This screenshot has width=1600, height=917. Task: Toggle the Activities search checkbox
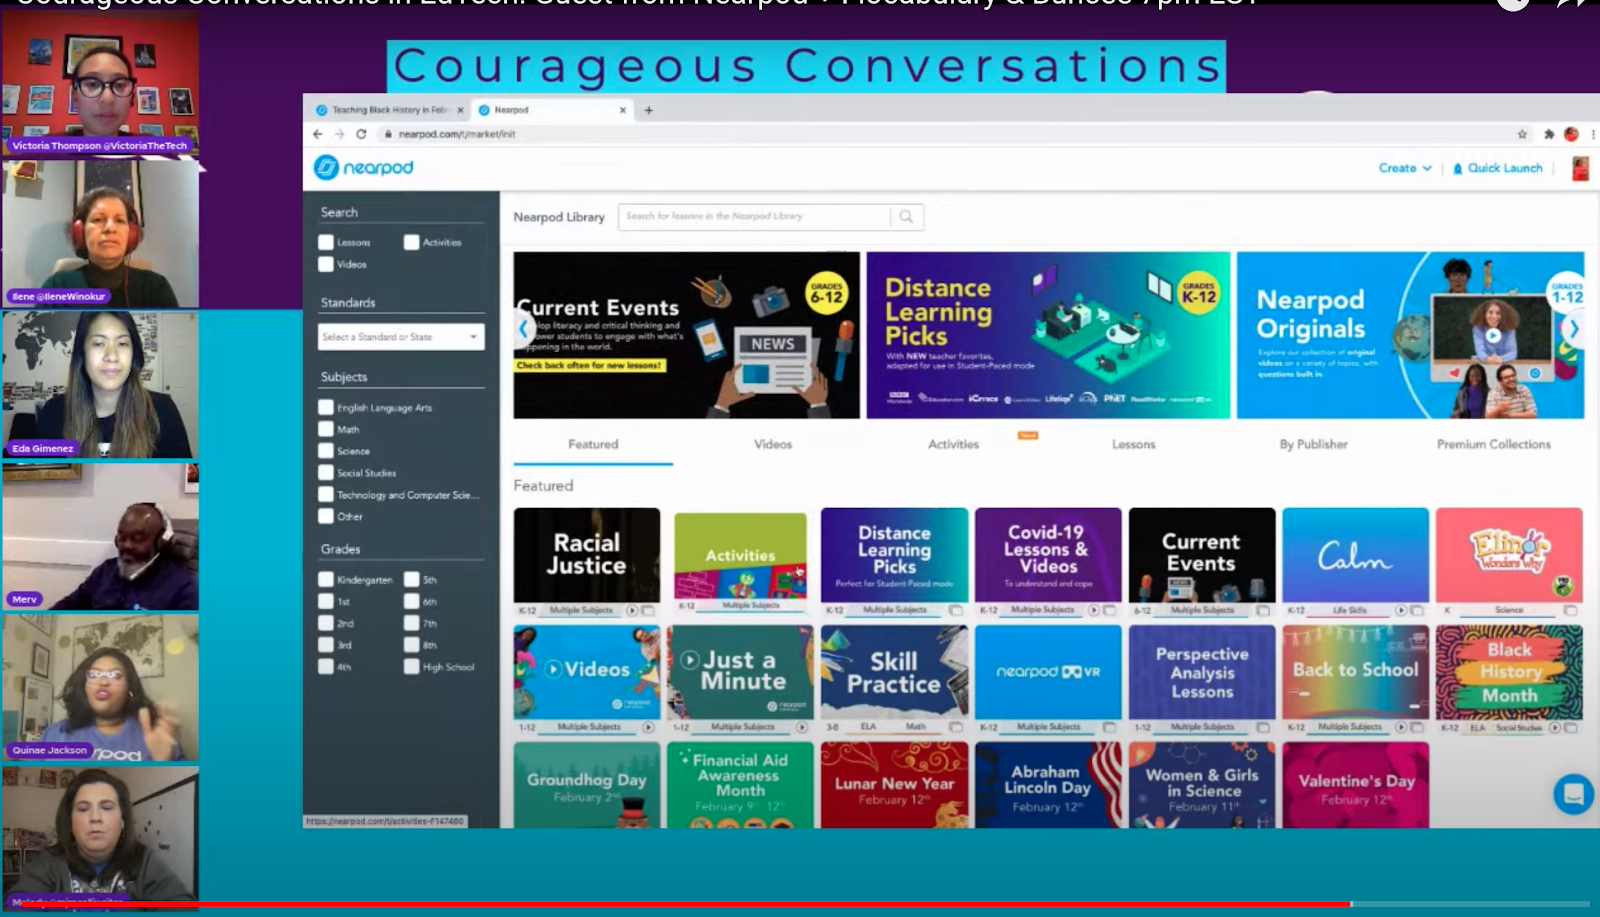(x=411, y=242)
